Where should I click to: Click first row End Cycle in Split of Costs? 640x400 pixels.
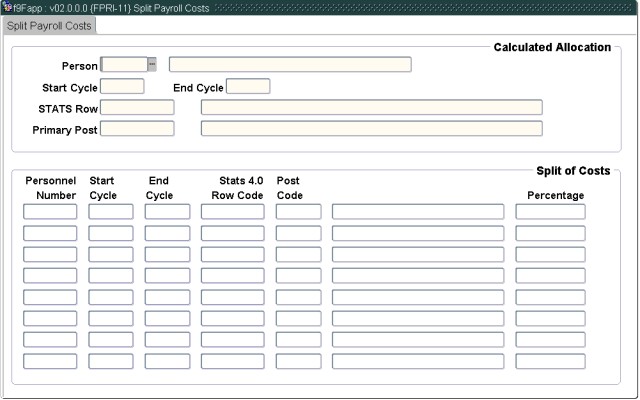point(167,212)
